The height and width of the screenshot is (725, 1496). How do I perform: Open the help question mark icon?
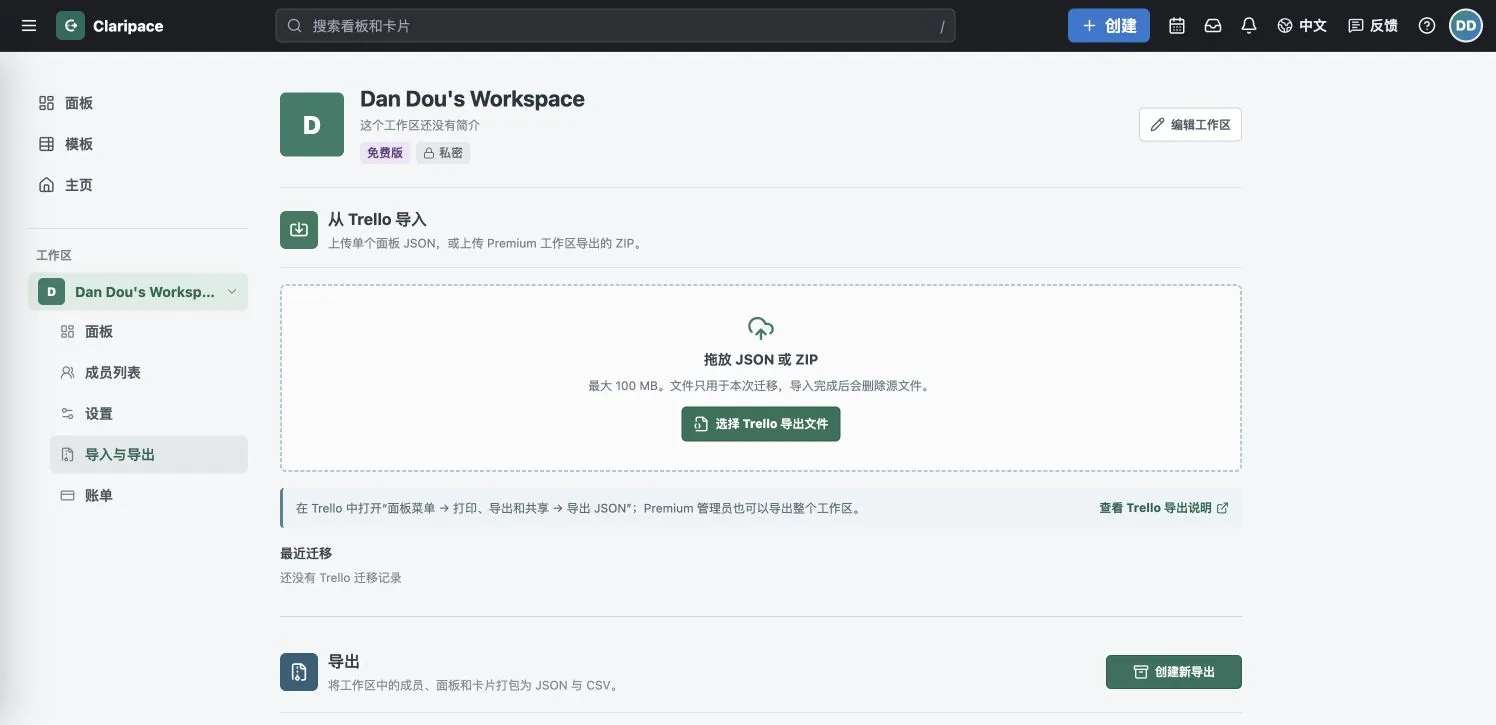(x=1427, y=26)
